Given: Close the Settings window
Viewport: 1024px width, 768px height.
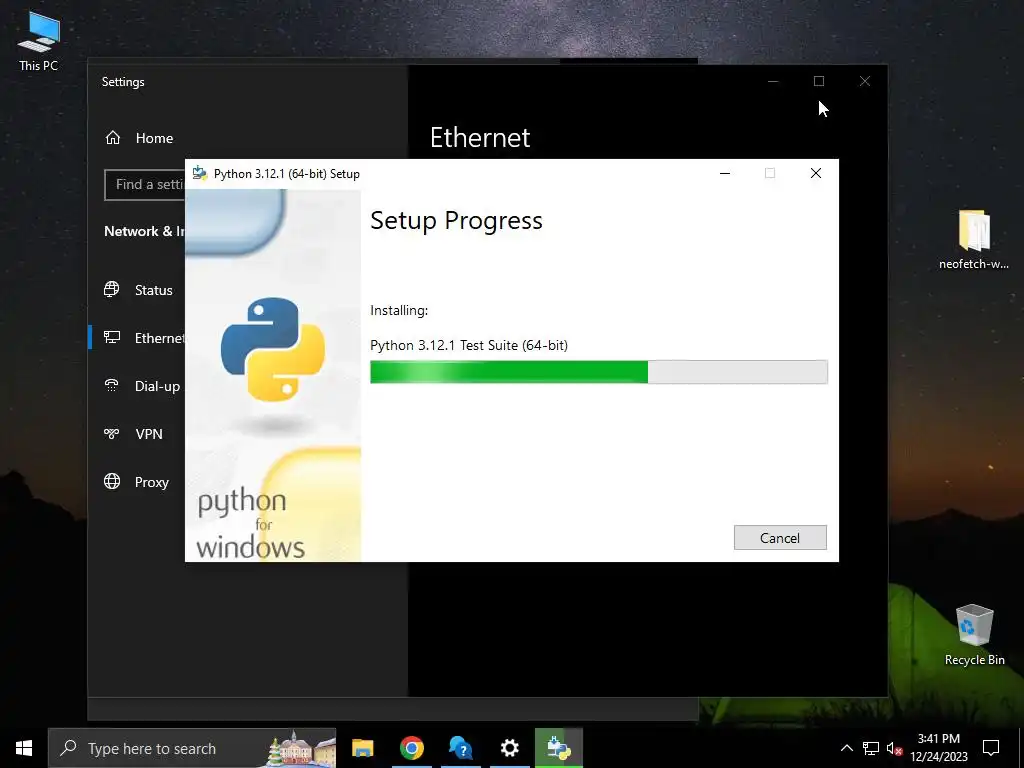Looking at the screenshot, I should pos(865,81).
